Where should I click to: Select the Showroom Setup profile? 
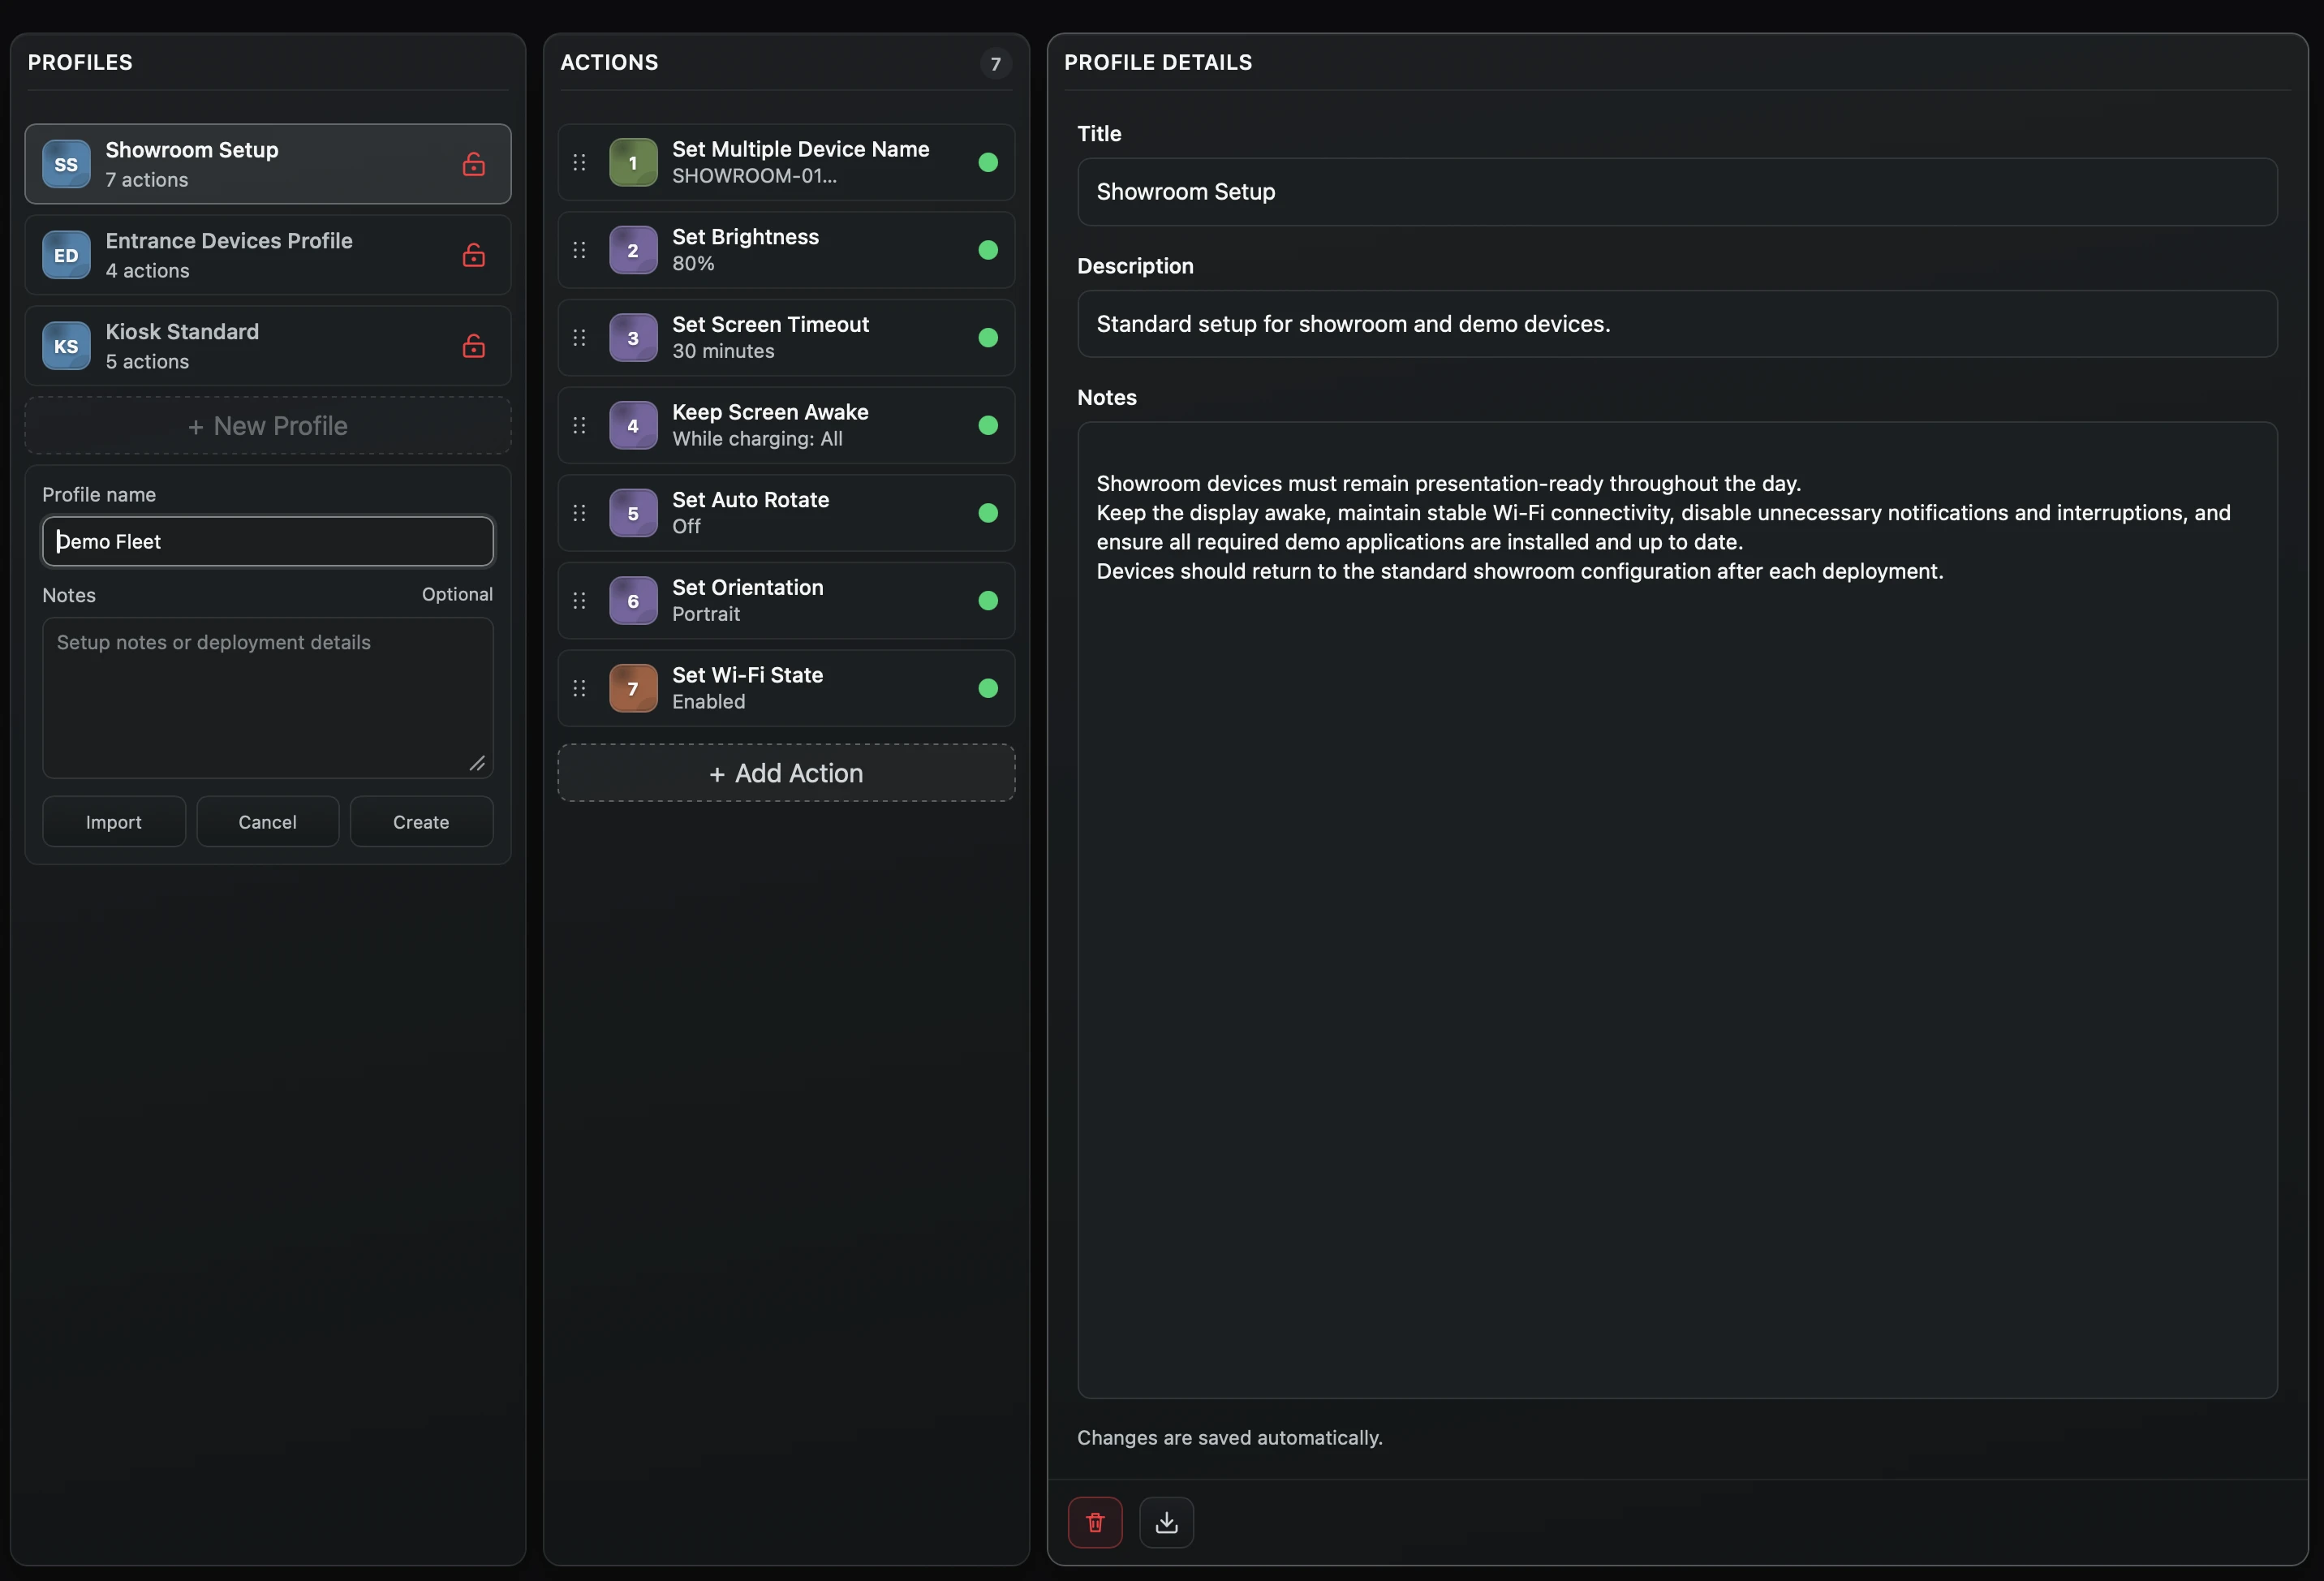[268, 164]
